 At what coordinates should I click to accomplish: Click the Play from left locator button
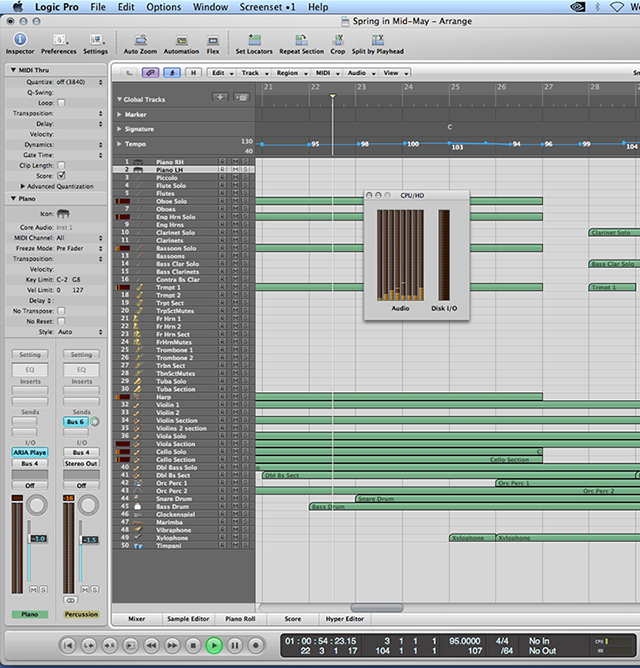89,645
